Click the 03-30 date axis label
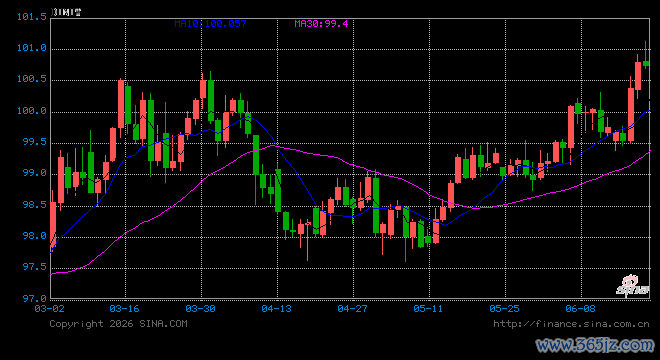 pos(200,309)
